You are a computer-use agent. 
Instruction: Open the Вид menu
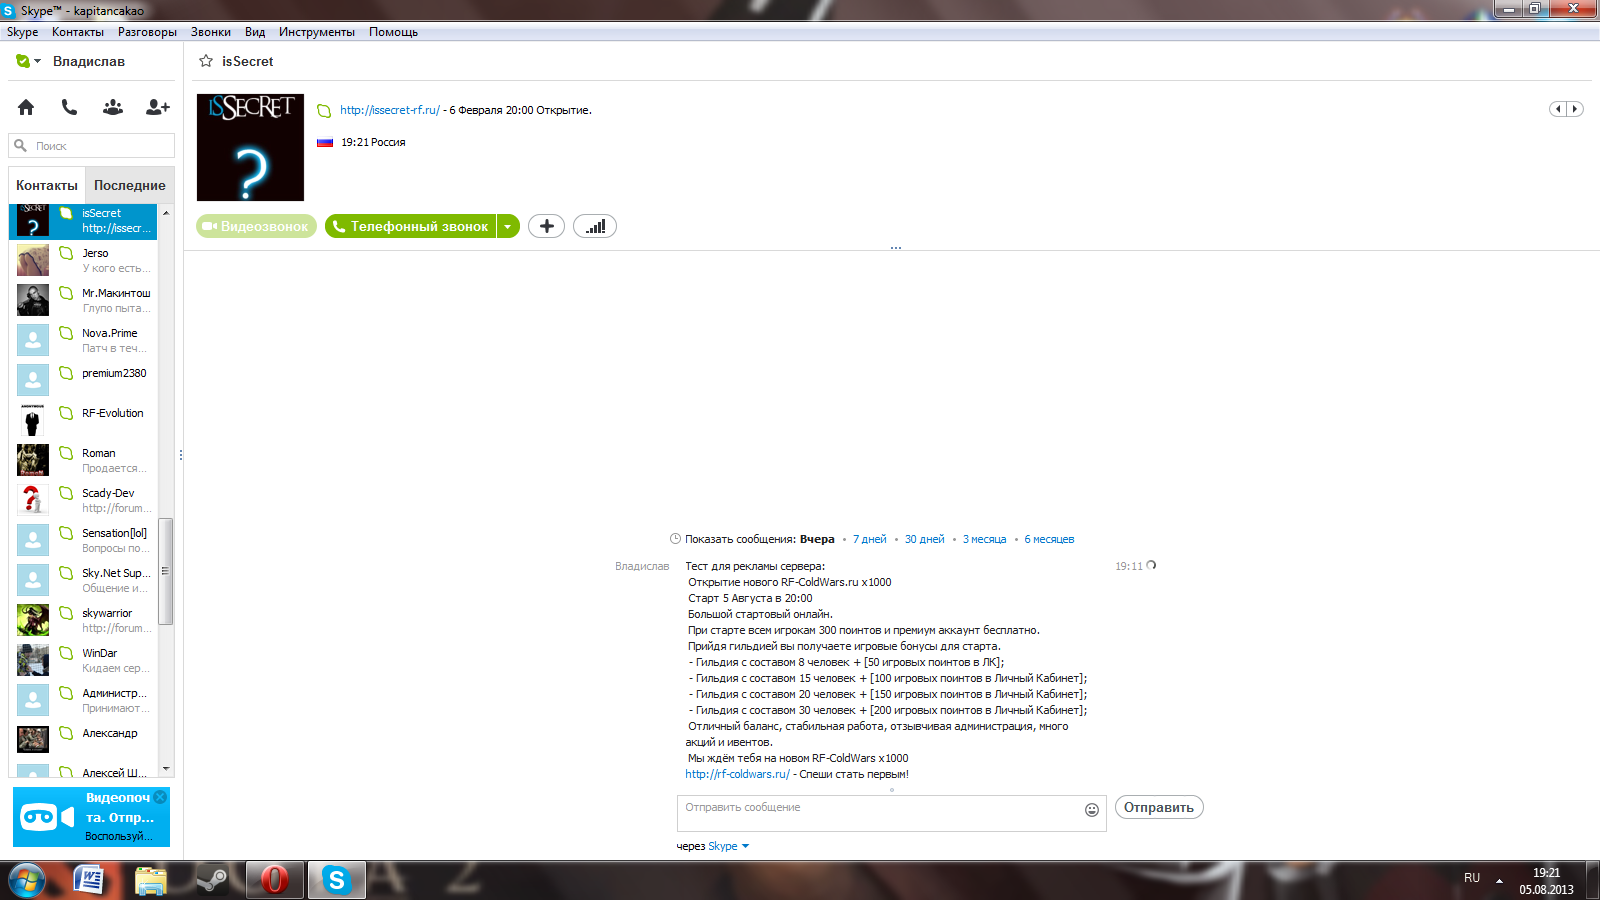(255, 32)
